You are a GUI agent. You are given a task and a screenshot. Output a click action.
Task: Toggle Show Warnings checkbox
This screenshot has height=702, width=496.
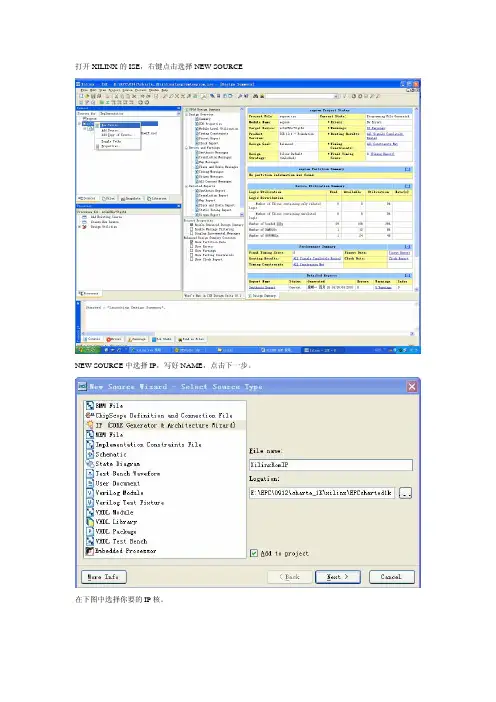tap(192, 251)
